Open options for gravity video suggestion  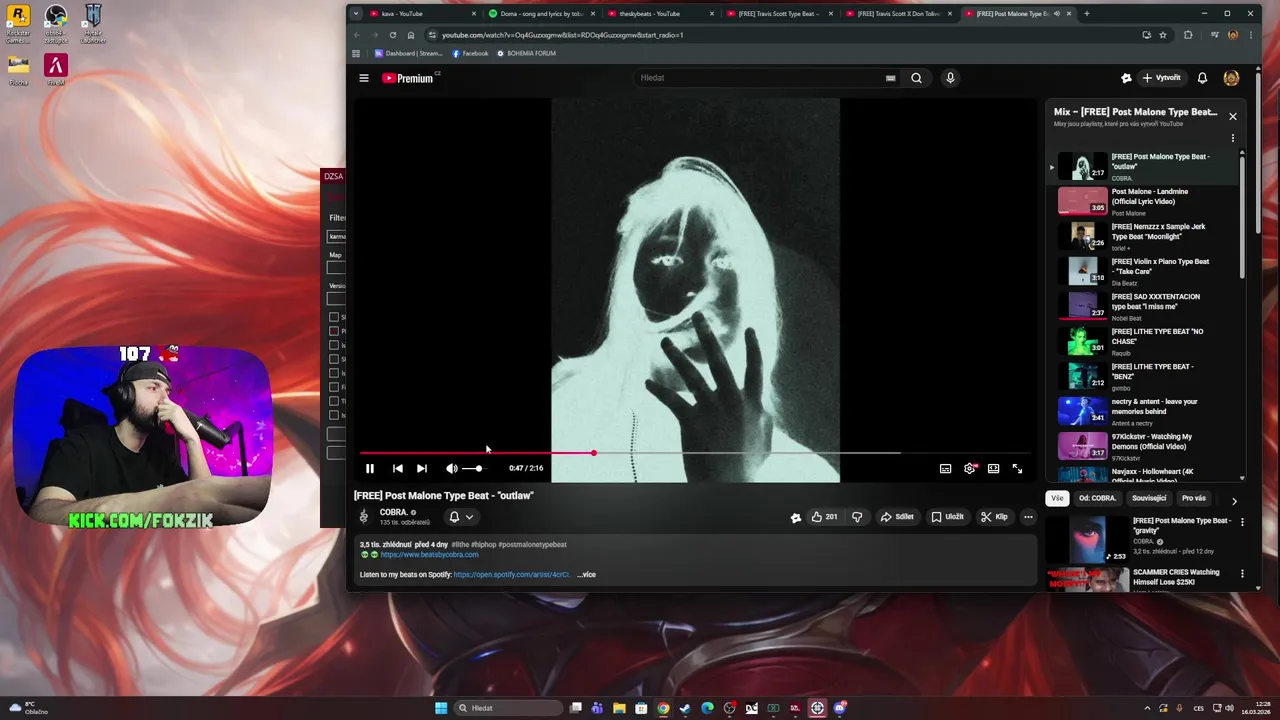pyautogui.click(x=1242, y=522)
